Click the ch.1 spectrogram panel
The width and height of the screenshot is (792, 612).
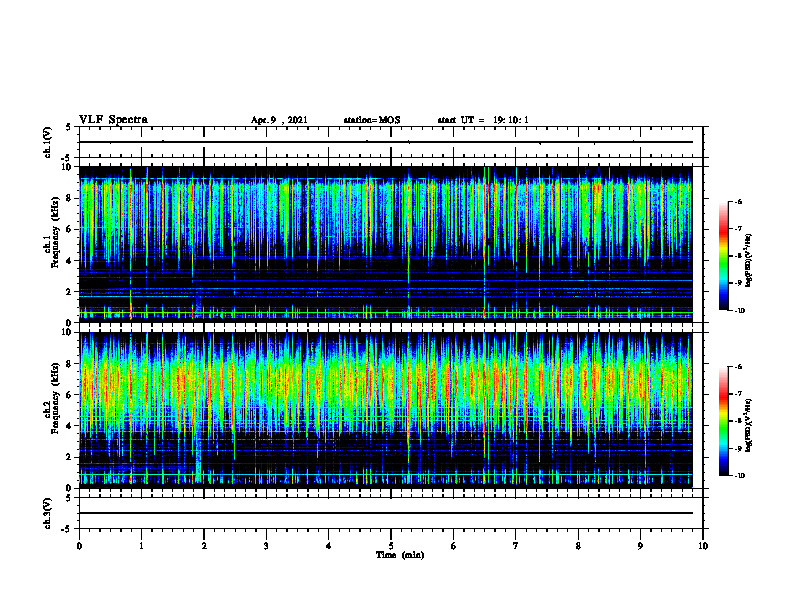tap(386, 244)
